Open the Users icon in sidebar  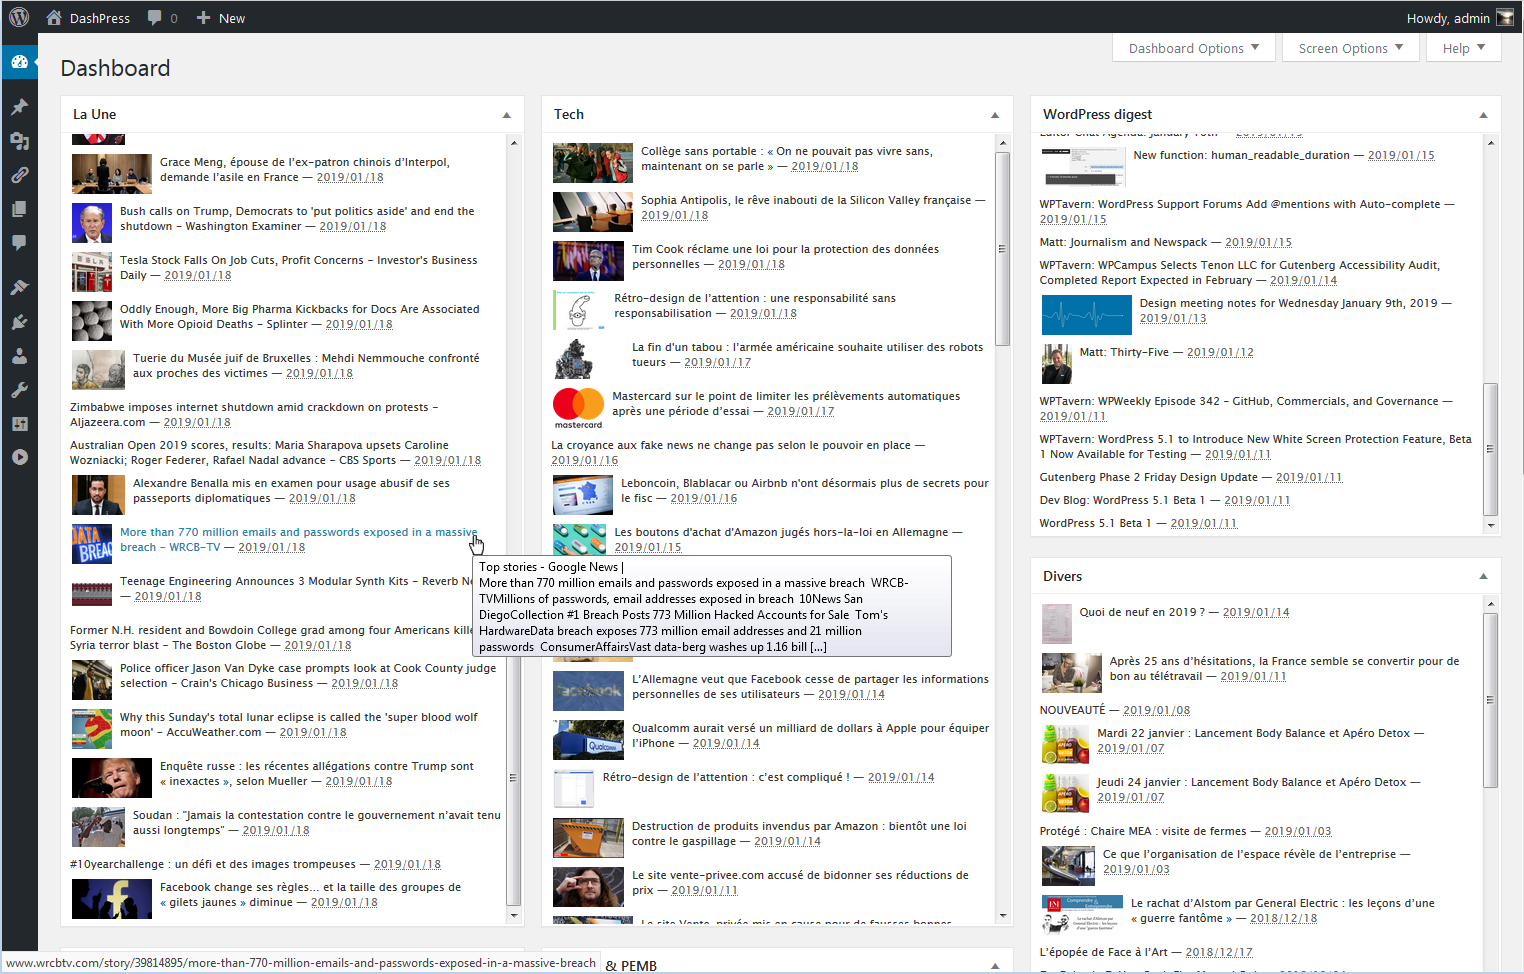pos(19,356)
